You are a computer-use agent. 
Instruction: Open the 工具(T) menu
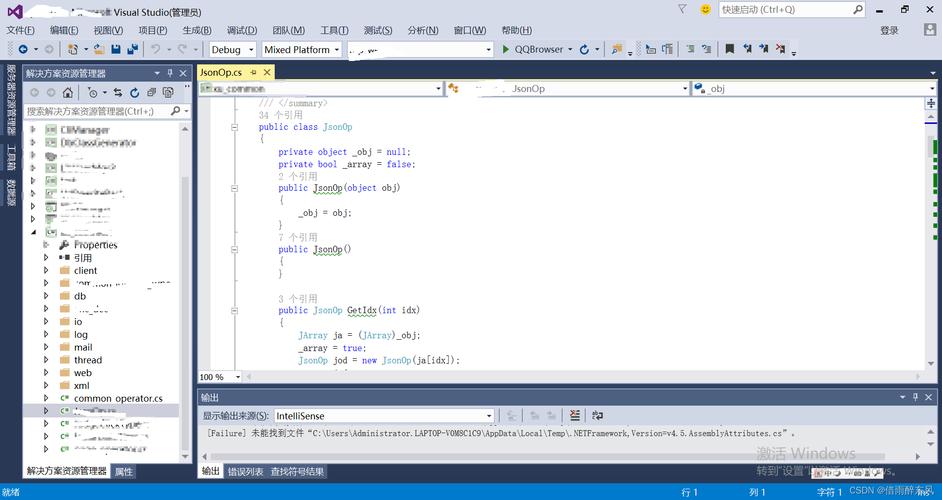(334, 30)
